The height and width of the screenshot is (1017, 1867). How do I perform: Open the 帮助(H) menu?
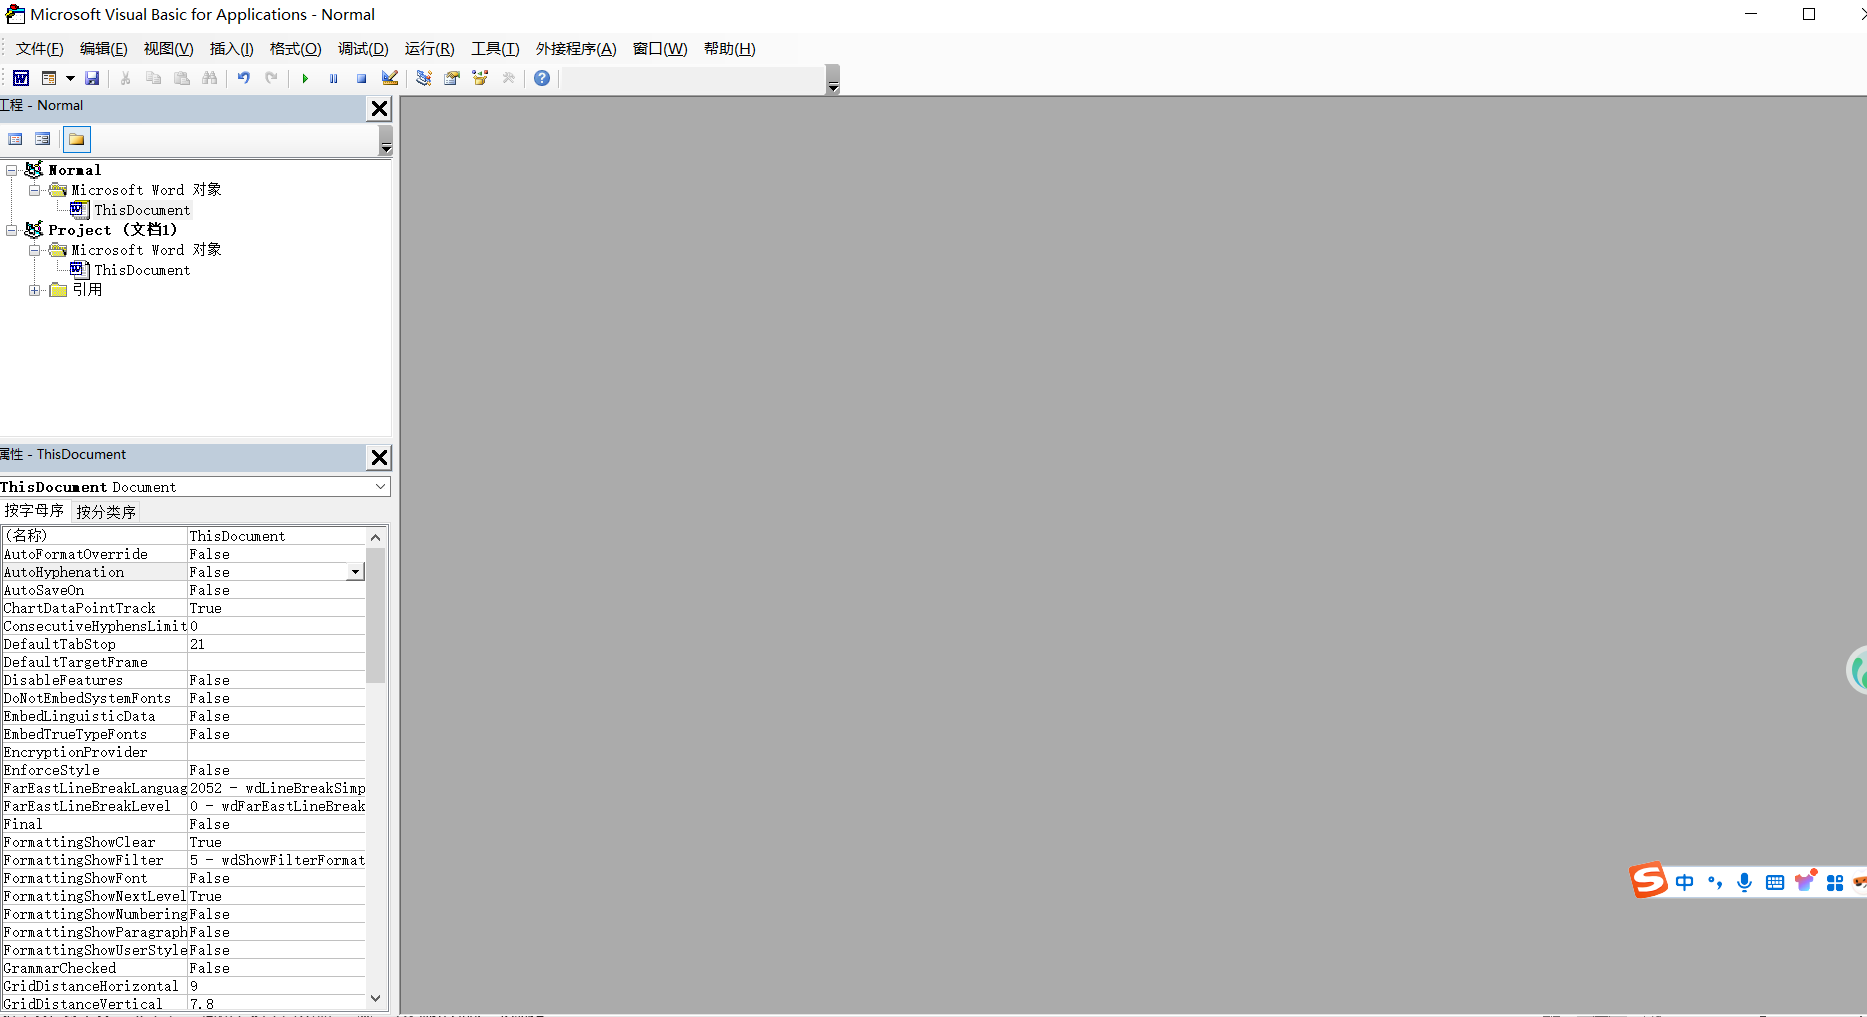(729, 49)
